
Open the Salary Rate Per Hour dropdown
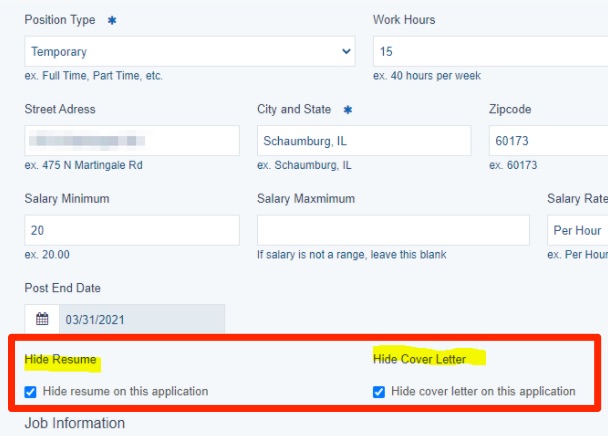click(x=577, y=230)
